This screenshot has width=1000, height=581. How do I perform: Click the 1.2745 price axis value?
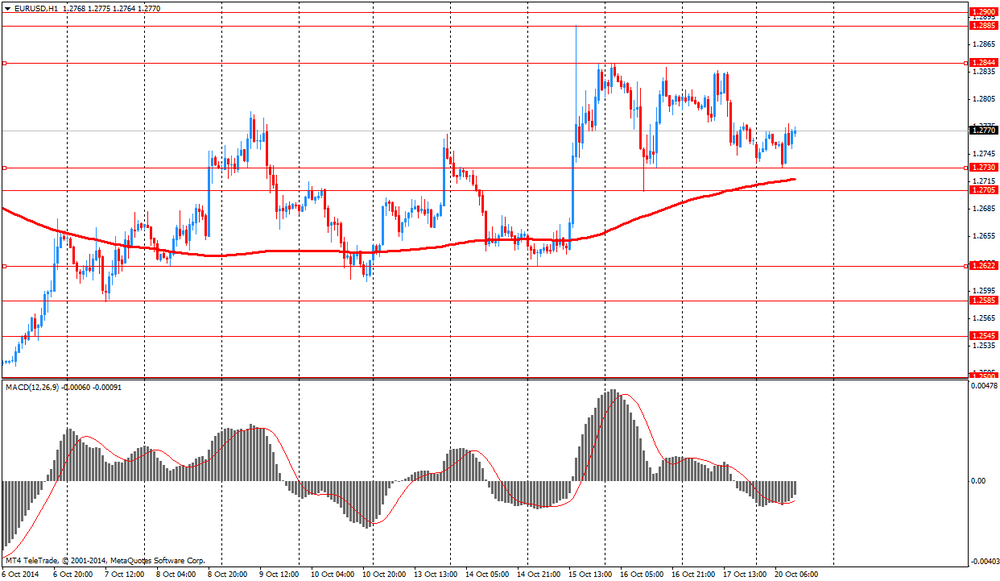(x=985, y=154)
